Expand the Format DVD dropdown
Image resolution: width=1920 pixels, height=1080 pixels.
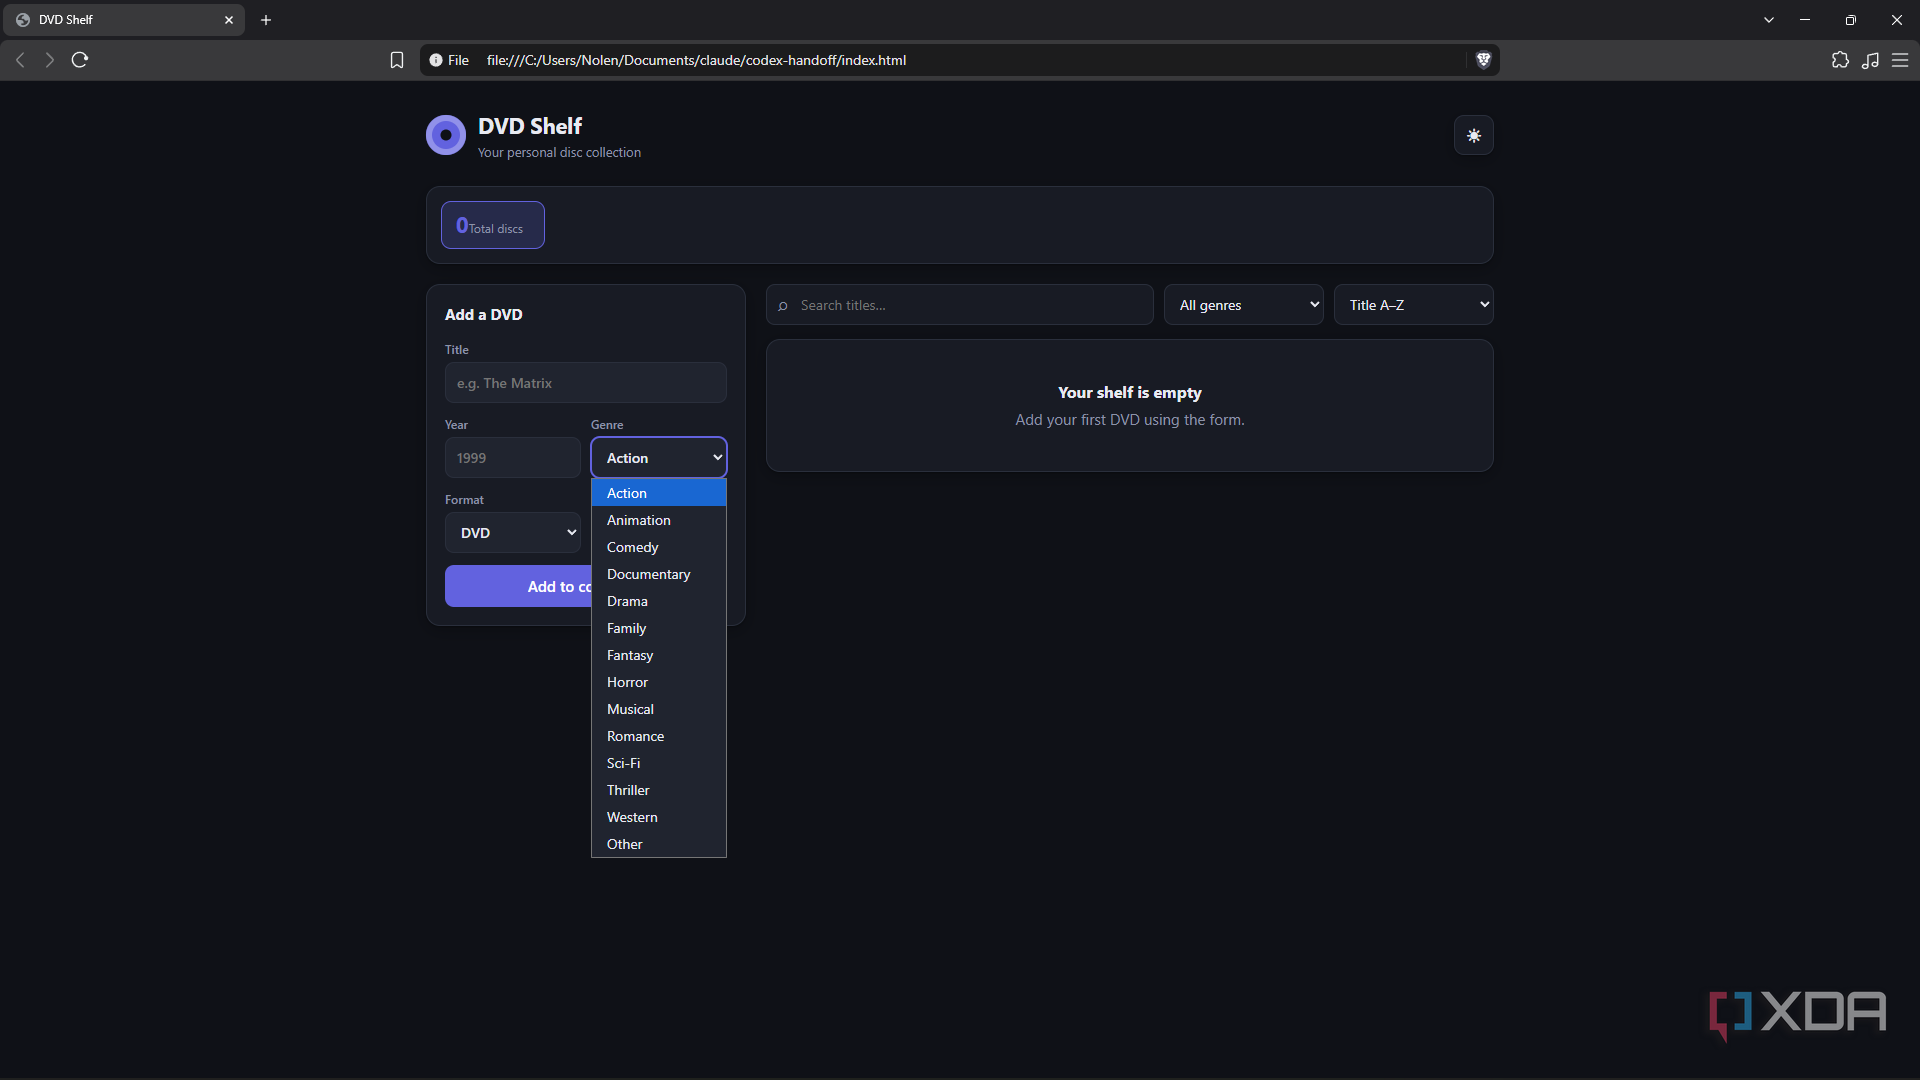point(513,533)
